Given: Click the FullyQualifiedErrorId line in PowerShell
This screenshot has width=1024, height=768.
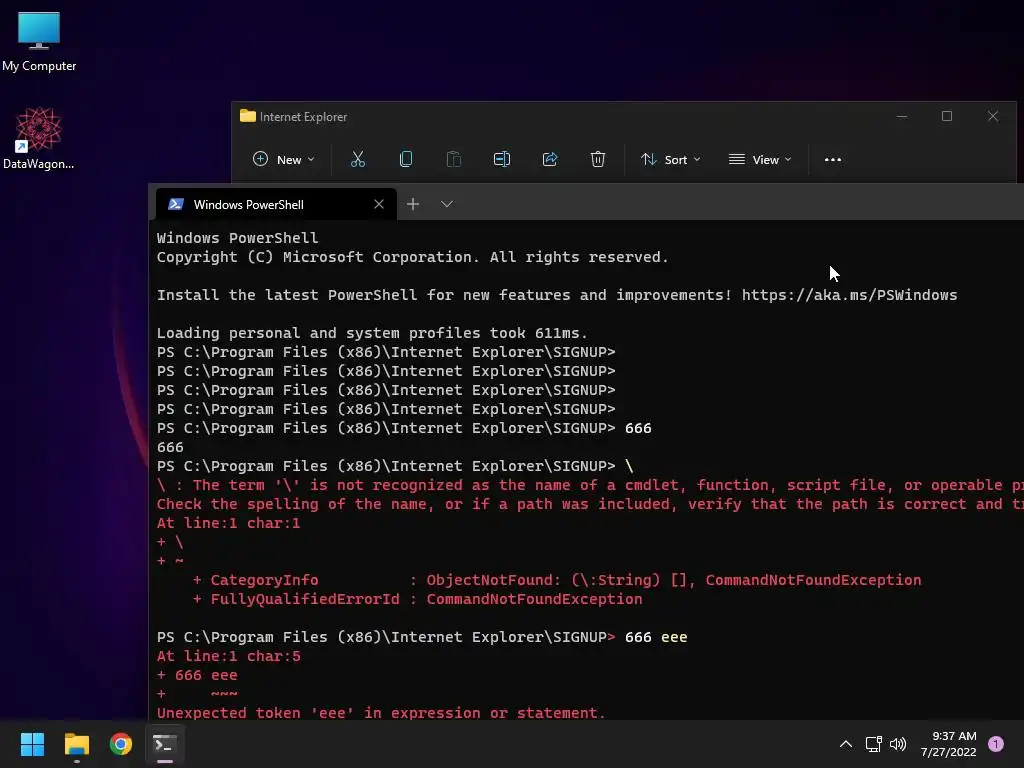Looking at the screenshot, I should coord(418,599).
